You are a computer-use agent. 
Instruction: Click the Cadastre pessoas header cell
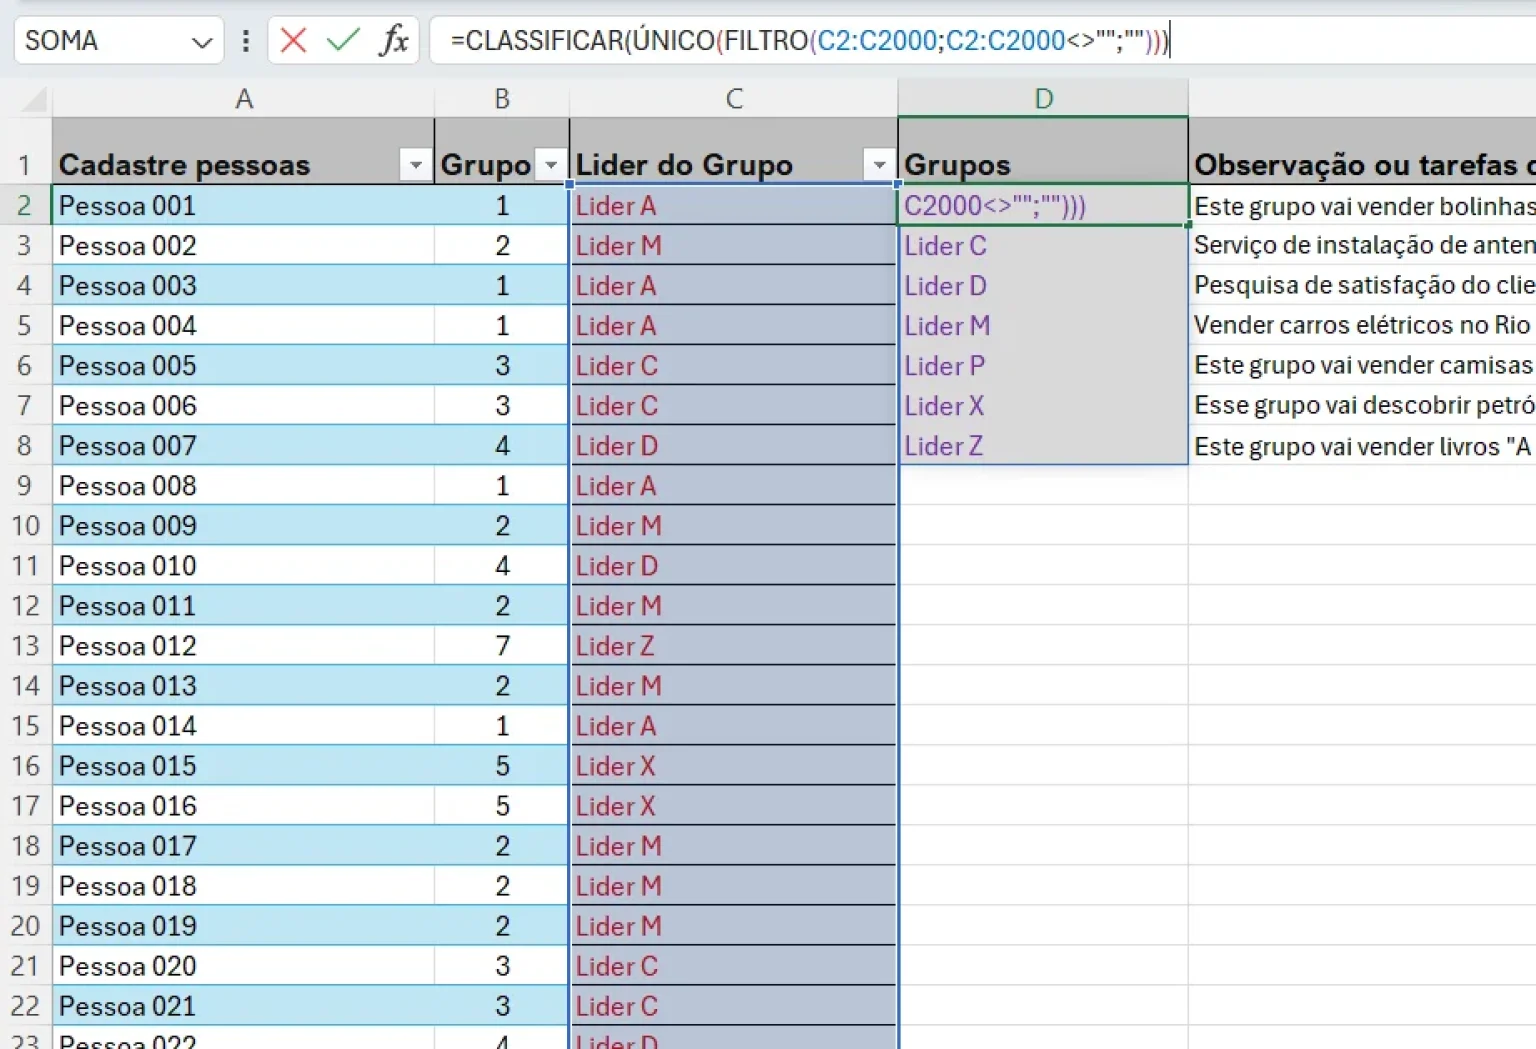pos(243,151)
